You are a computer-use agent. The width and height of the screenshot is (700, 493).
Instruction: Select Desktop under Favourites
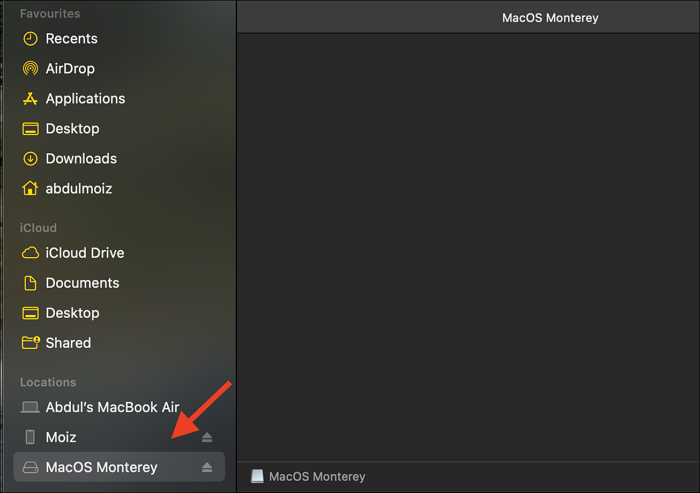(72, 129)
